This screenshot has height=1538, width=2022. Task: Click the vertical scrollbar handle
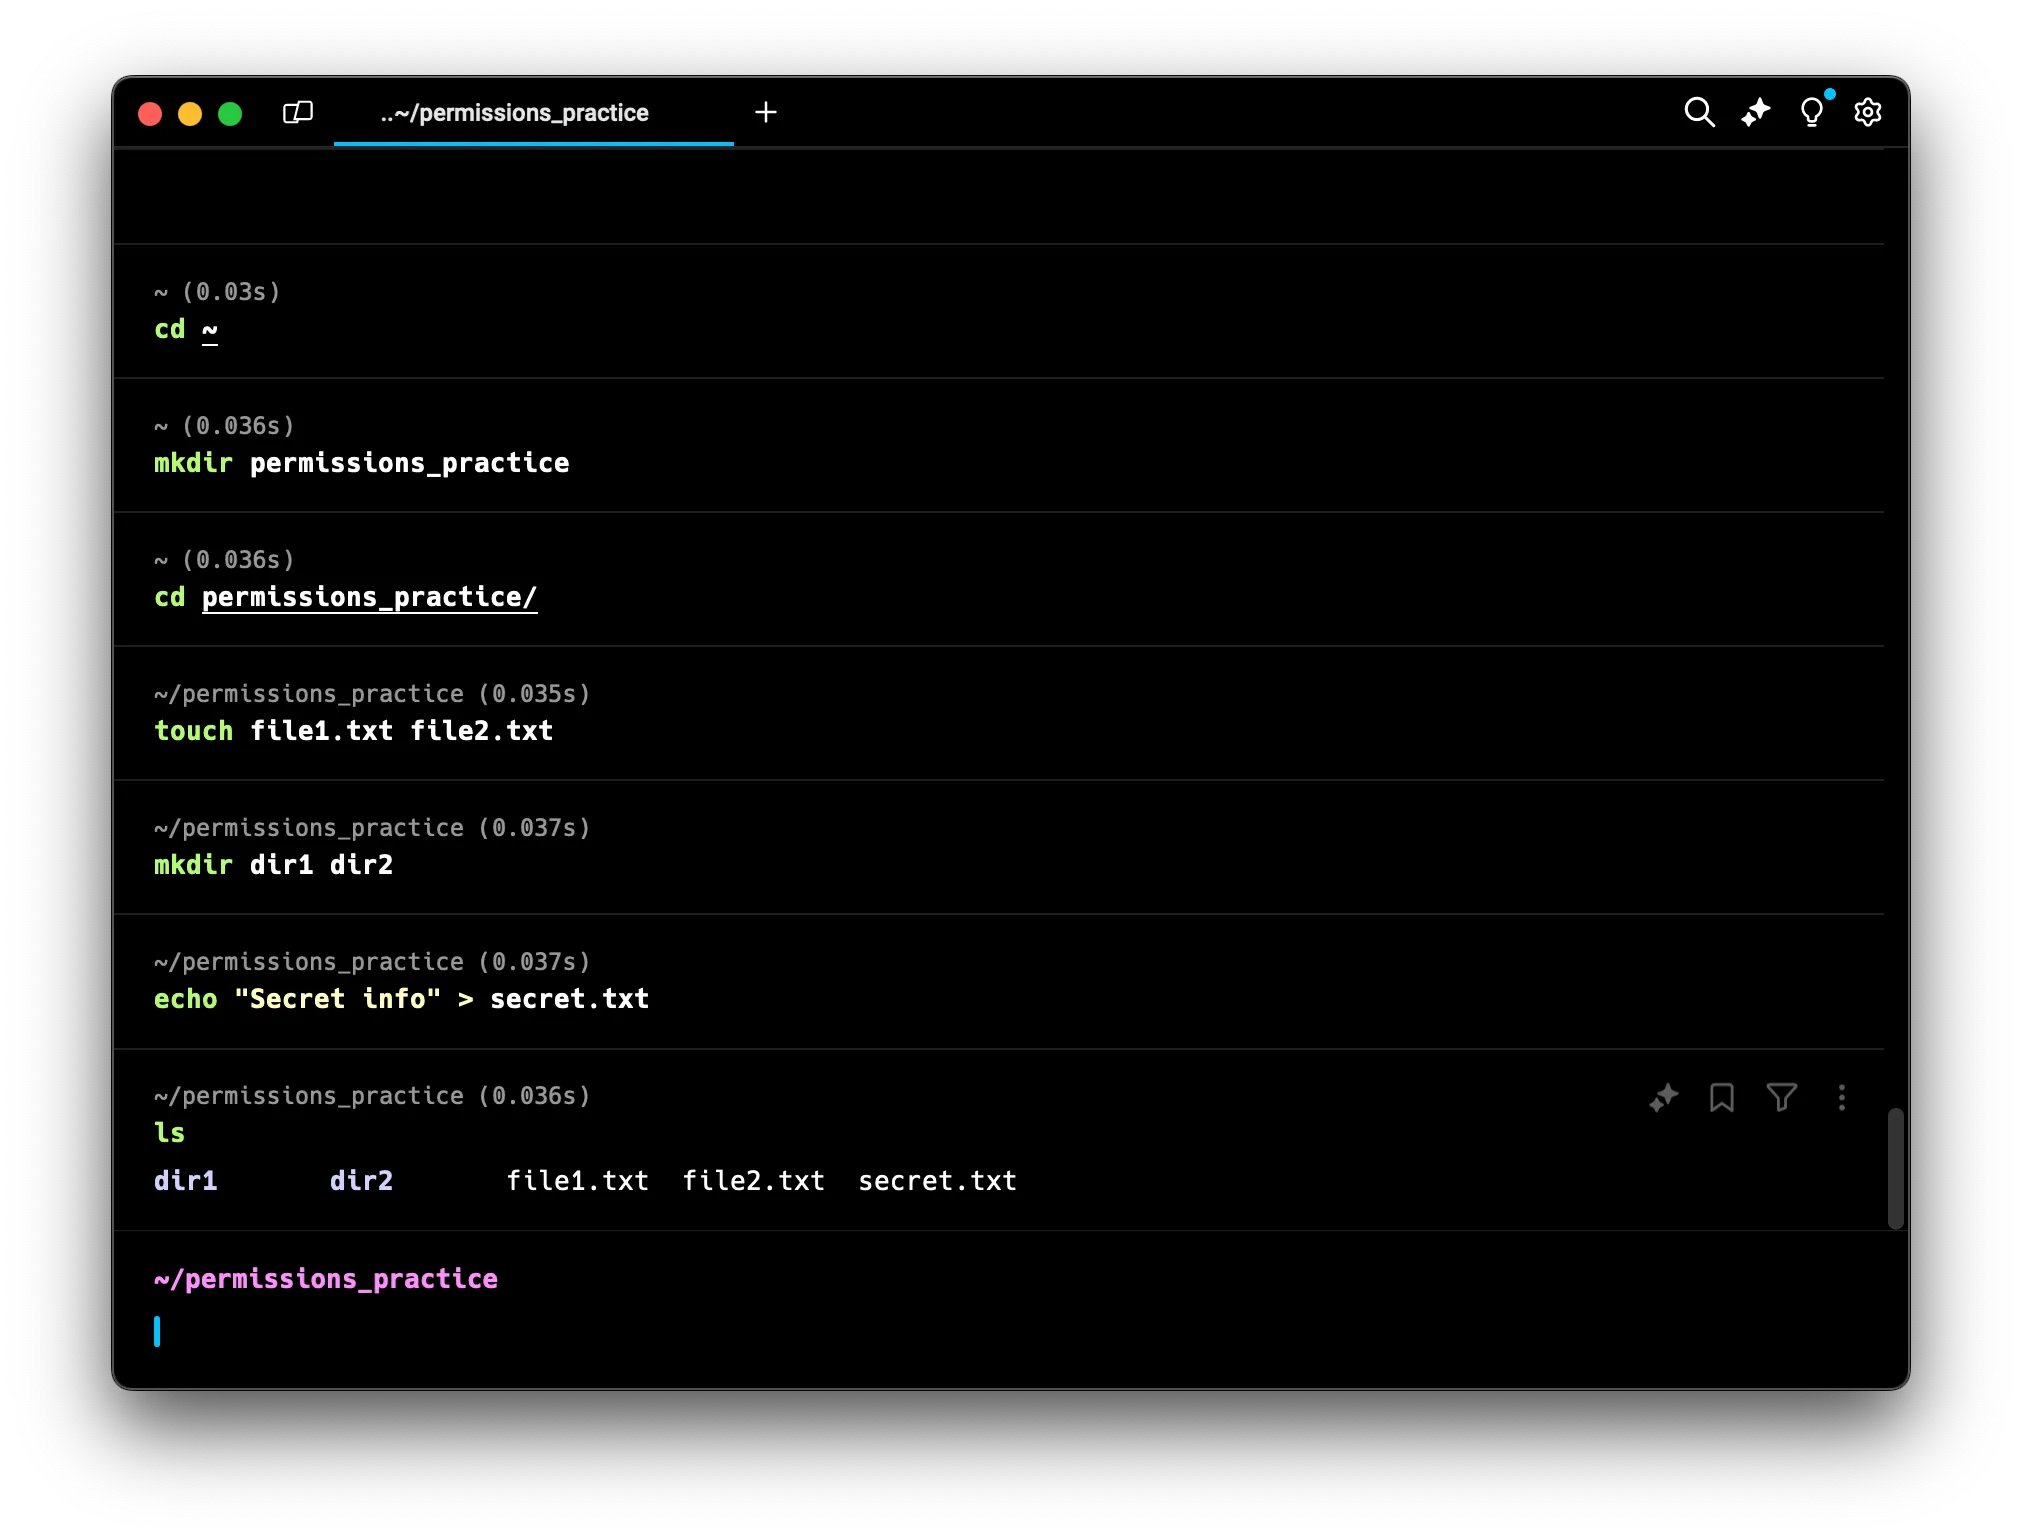pyautogui.click(x=1895, y=1168)
